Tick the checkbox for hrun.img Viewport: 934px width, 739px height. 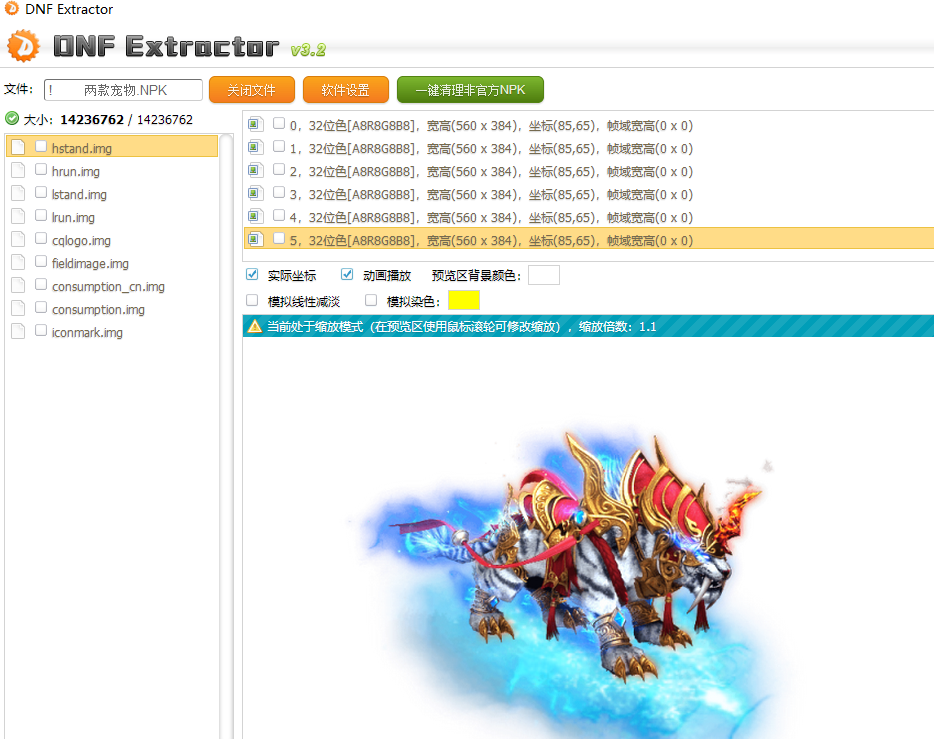pyautogui.click(x=41, y=169)
